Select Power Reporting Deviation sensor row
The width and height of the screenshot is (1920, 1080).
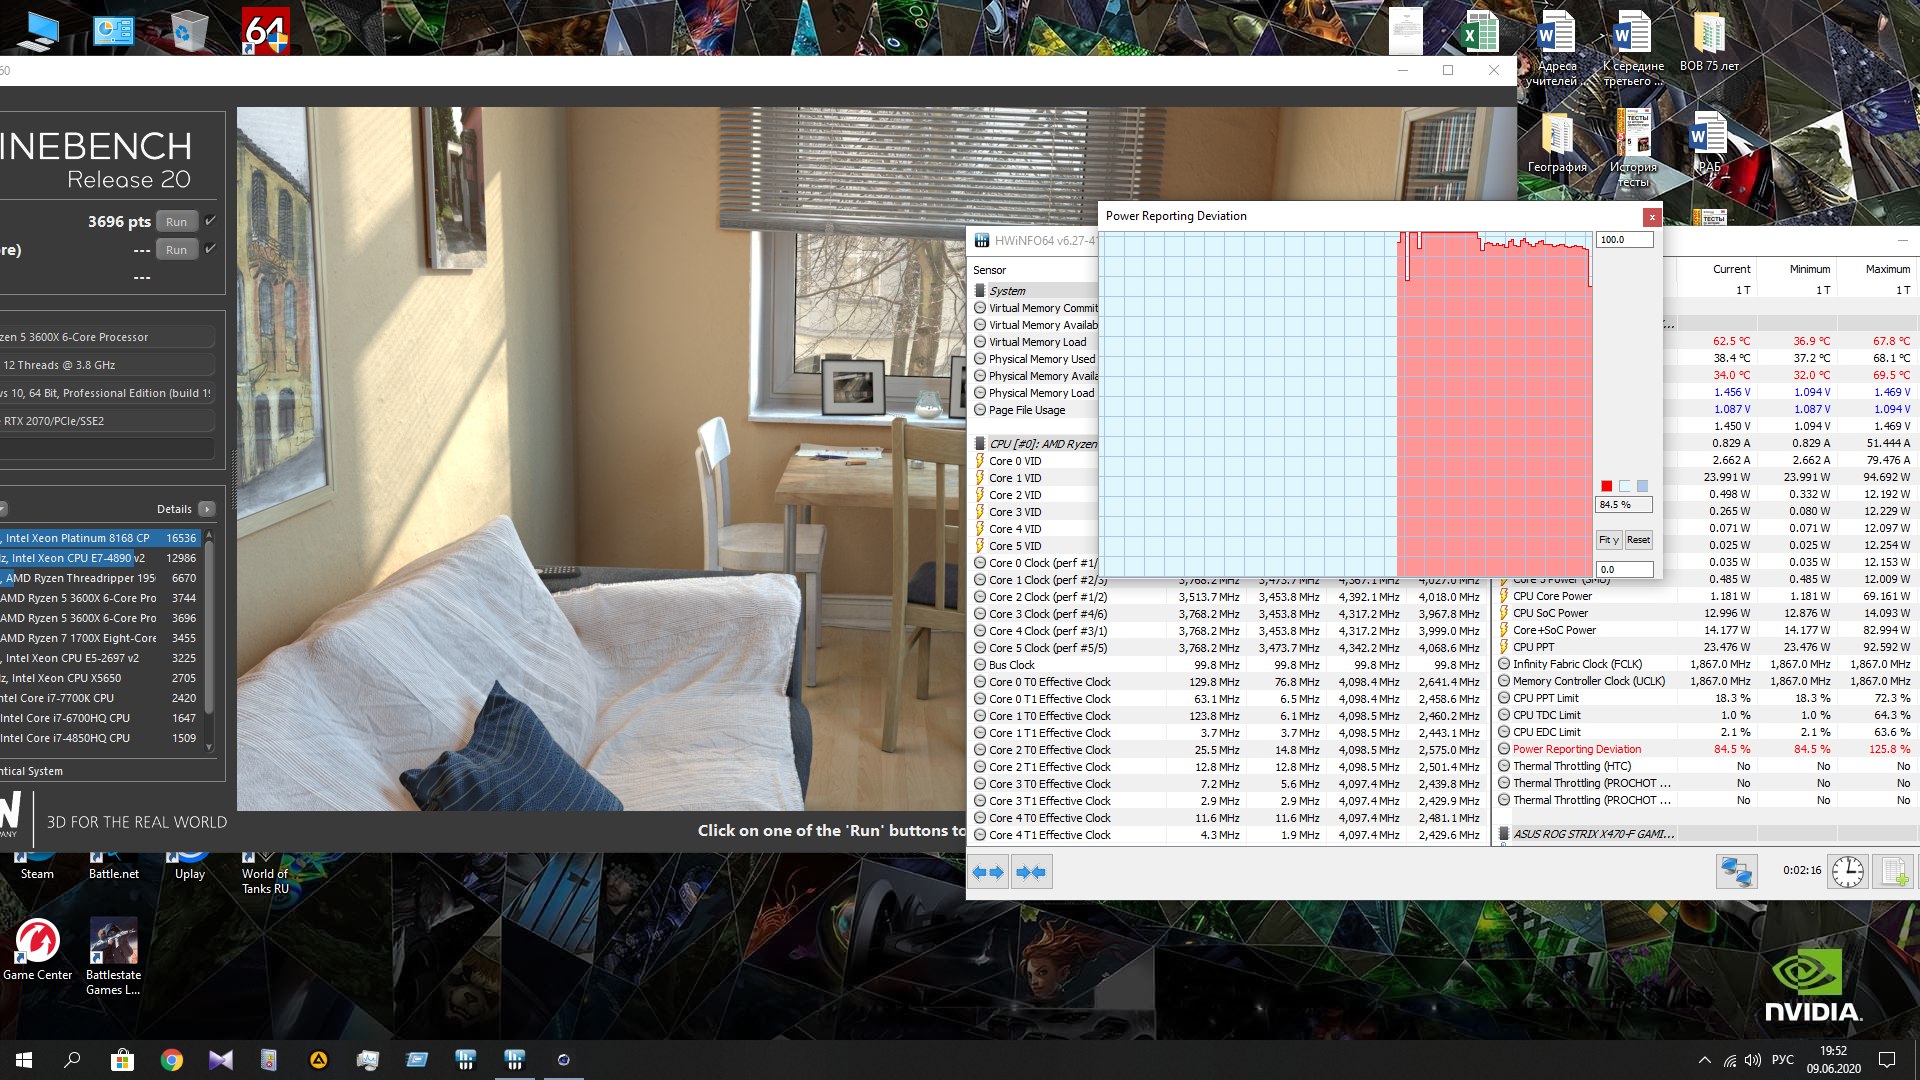point(1576,749)
